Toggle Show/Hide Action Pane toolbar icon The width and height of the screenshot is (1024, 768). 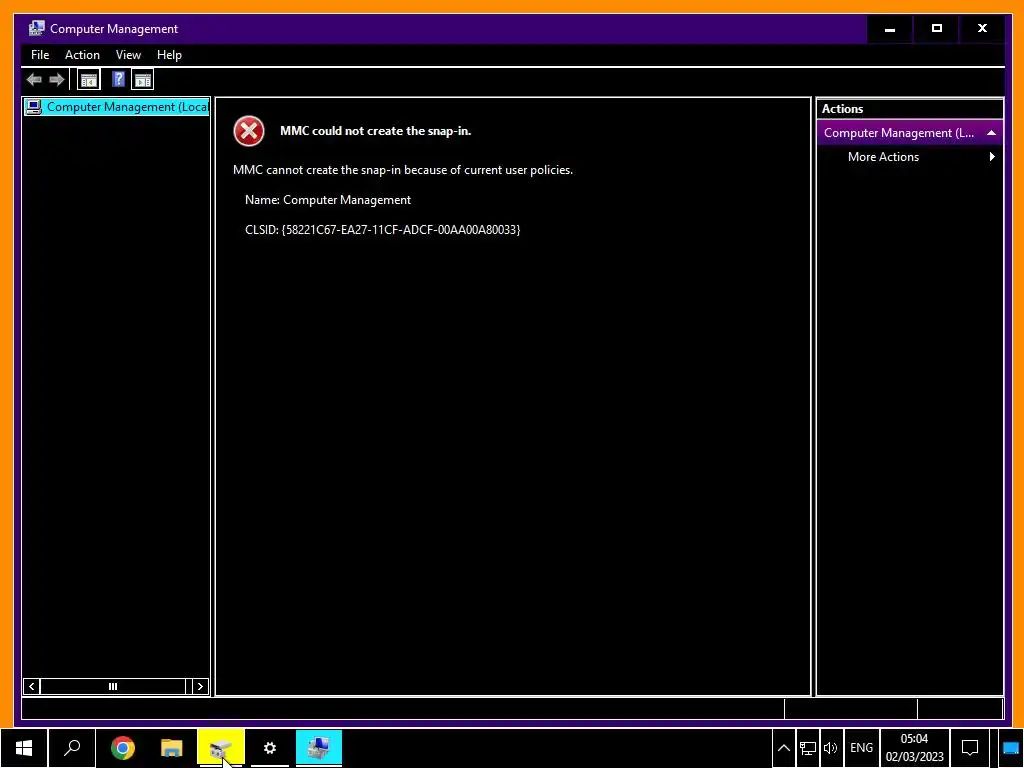142,80
